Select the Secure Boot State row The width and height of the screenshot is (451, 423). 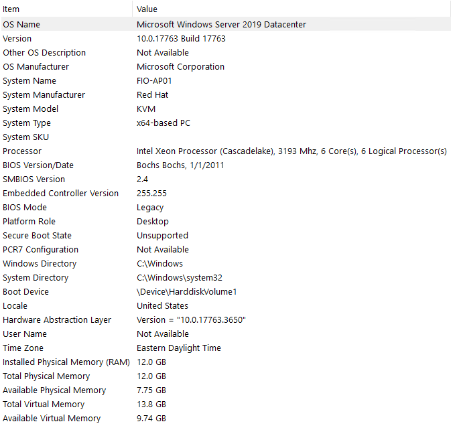pos(225,235)
